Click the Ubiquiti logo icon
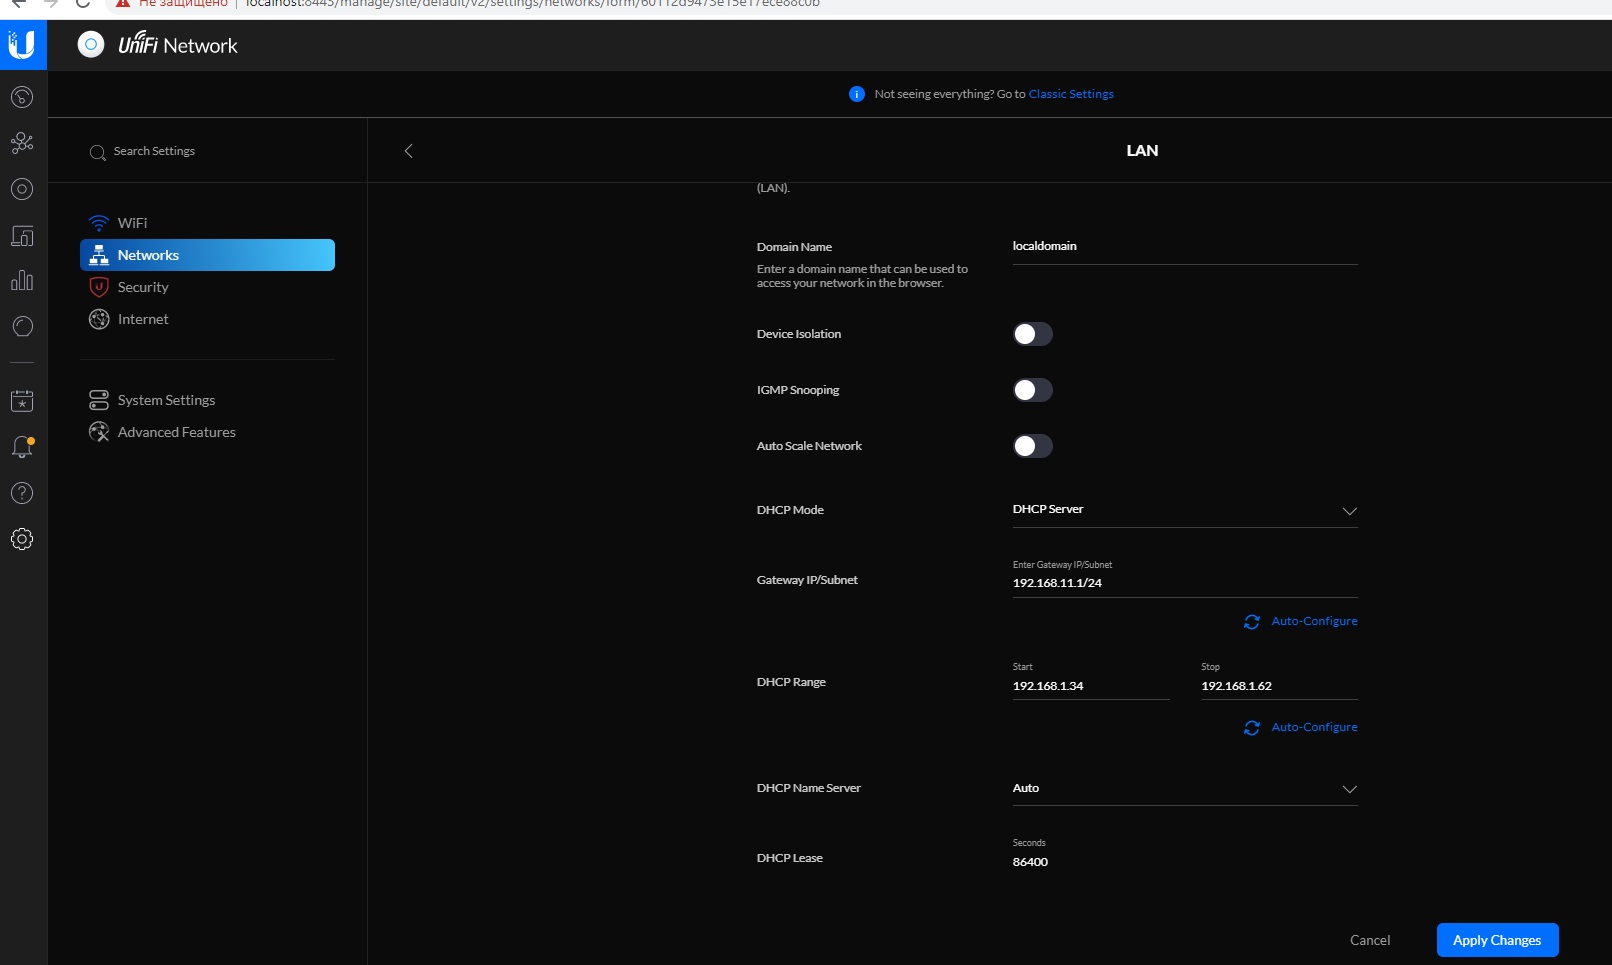Image resolution: width=1612 pixels, height=965 pixels. [22, 45]
